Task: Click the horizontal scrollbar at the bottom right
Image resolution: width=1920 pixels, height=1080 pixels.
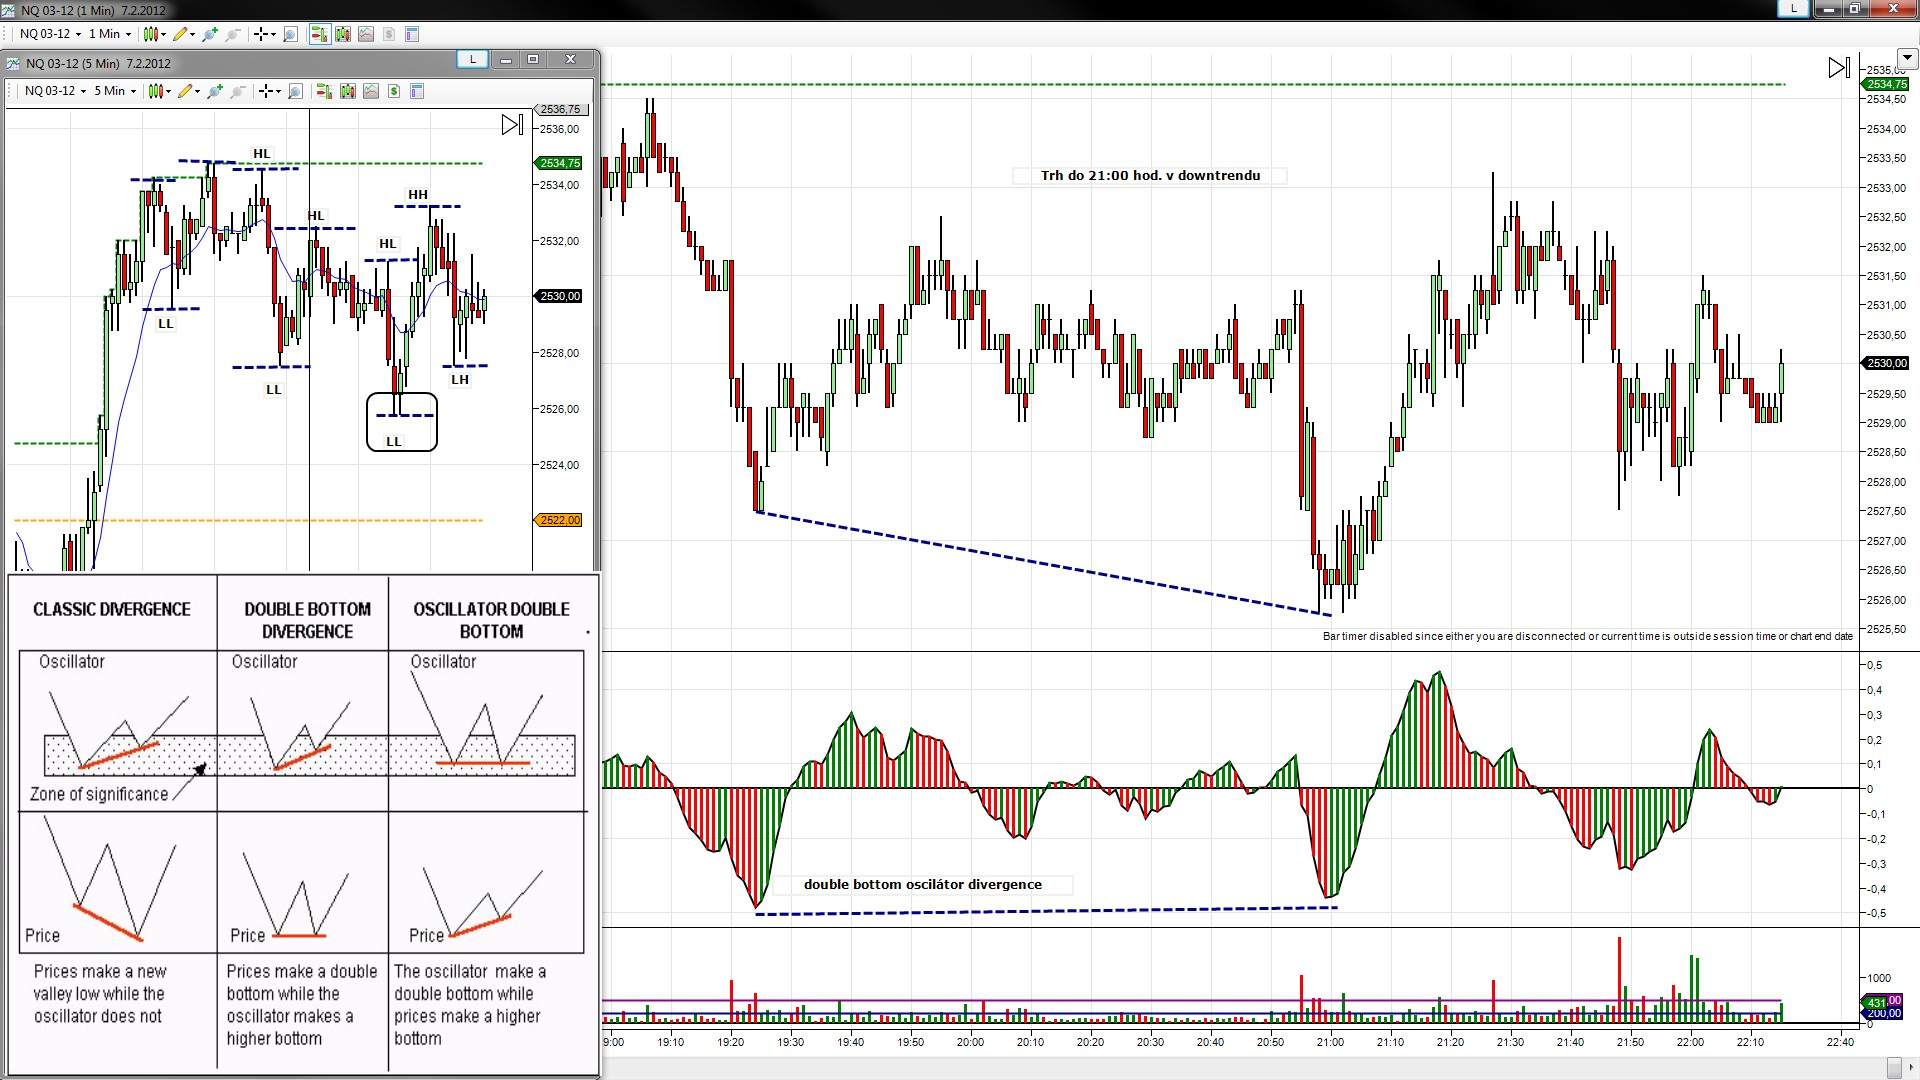Action: pyautogui.click(x=1893, y=1066)
